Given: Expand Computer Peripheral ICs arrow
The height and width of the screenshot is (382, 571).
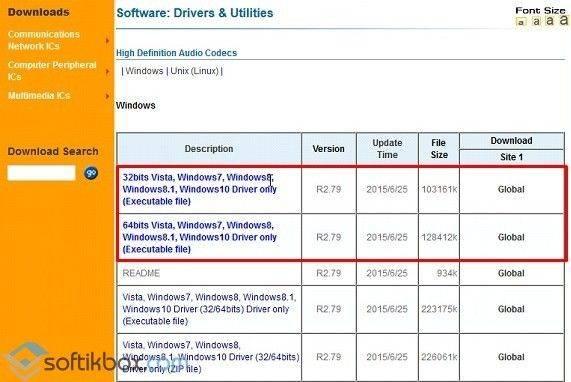Looking at the screenshot, I should pos(107,71).
